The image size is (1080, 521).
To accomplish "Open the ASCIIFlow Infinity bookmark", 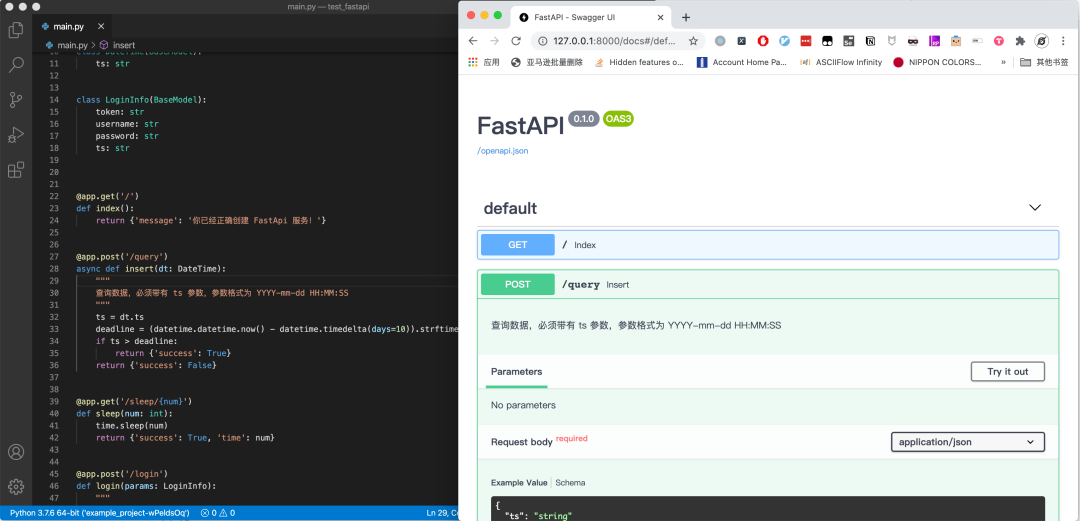I will pos(841,62).
